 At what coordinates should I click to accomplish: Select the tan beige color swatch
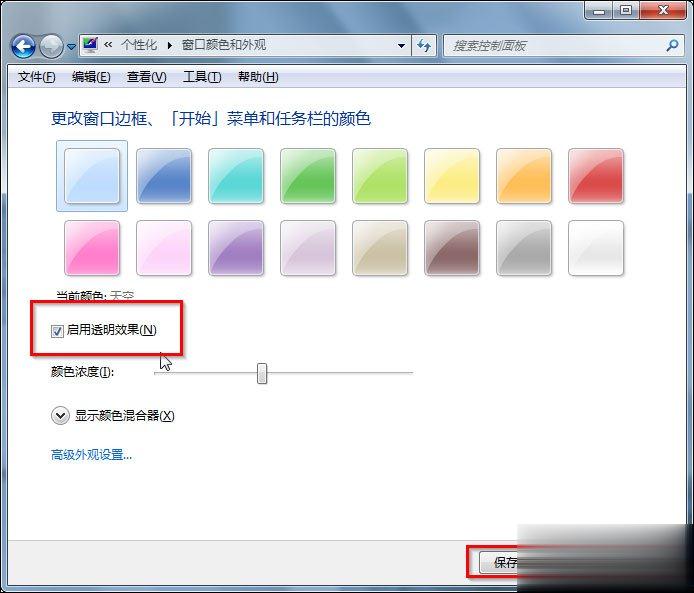(380, 248)
